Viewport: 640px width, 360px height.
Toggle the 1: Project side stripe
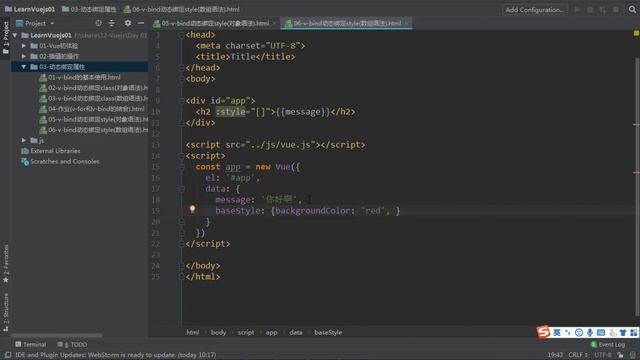pos(6,38)
